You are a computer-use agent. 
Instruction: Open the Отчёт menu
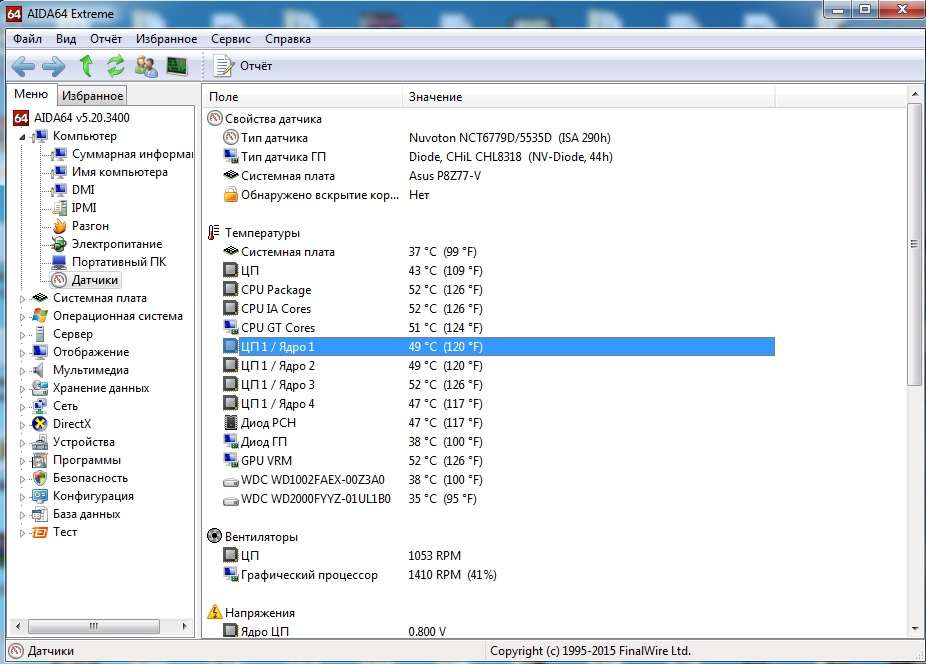[x=106, y=39]
